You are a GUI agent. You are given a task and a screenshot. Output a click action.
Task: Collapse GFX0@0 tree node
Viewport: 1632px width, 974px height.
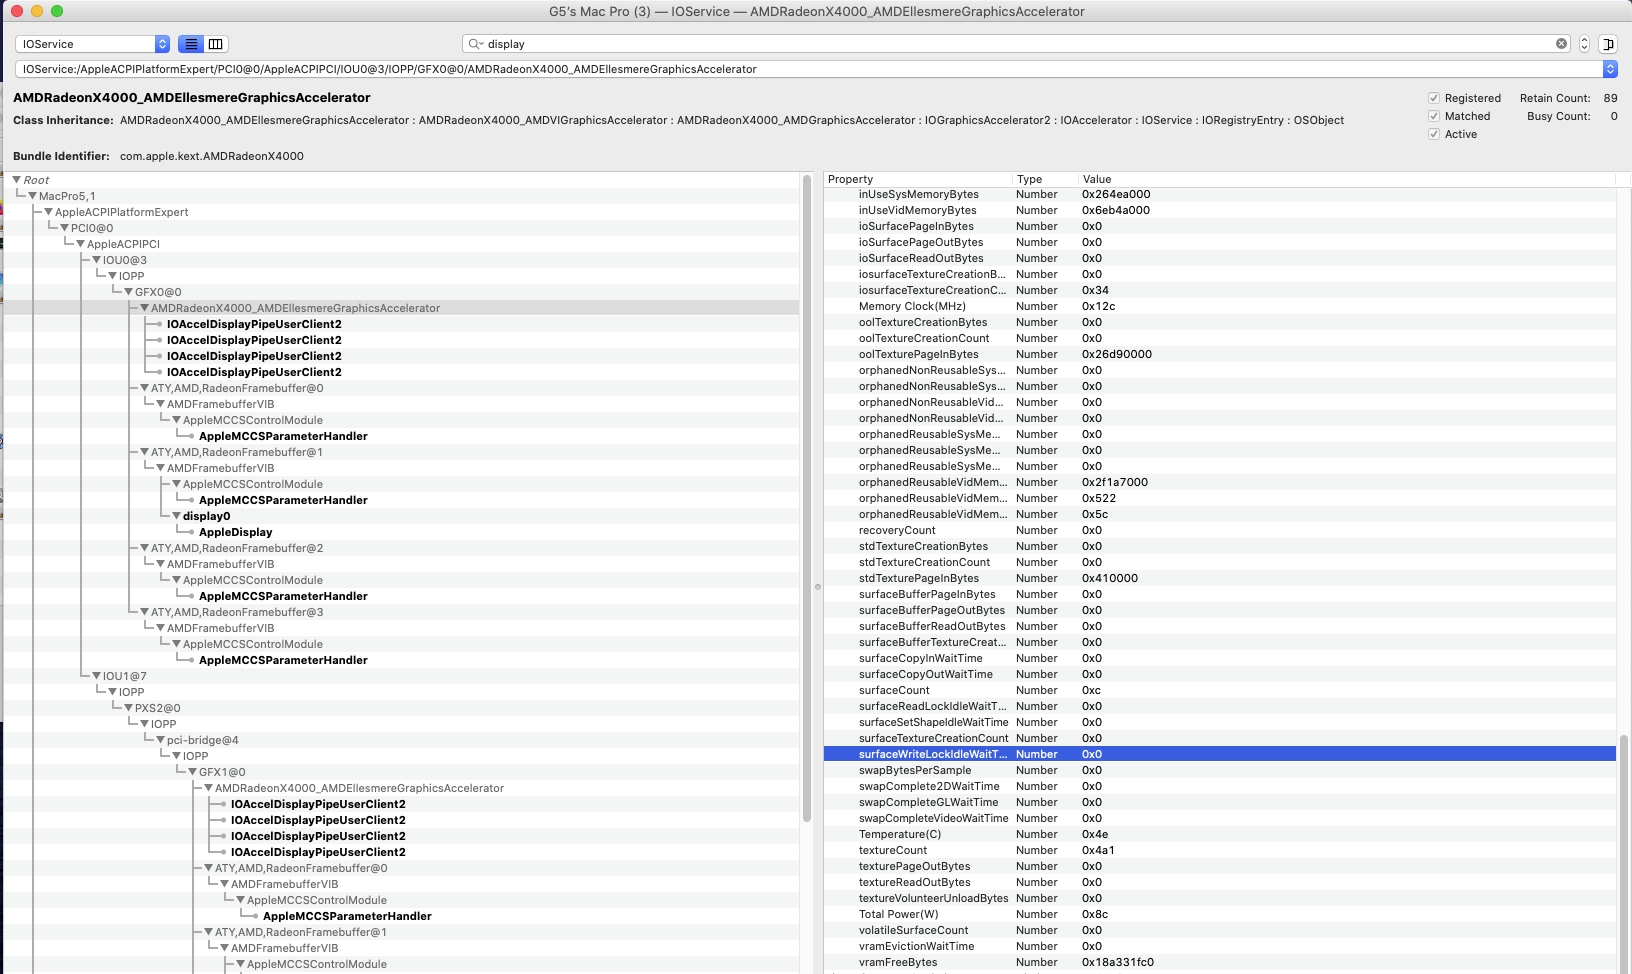click(x=128, y=292)
